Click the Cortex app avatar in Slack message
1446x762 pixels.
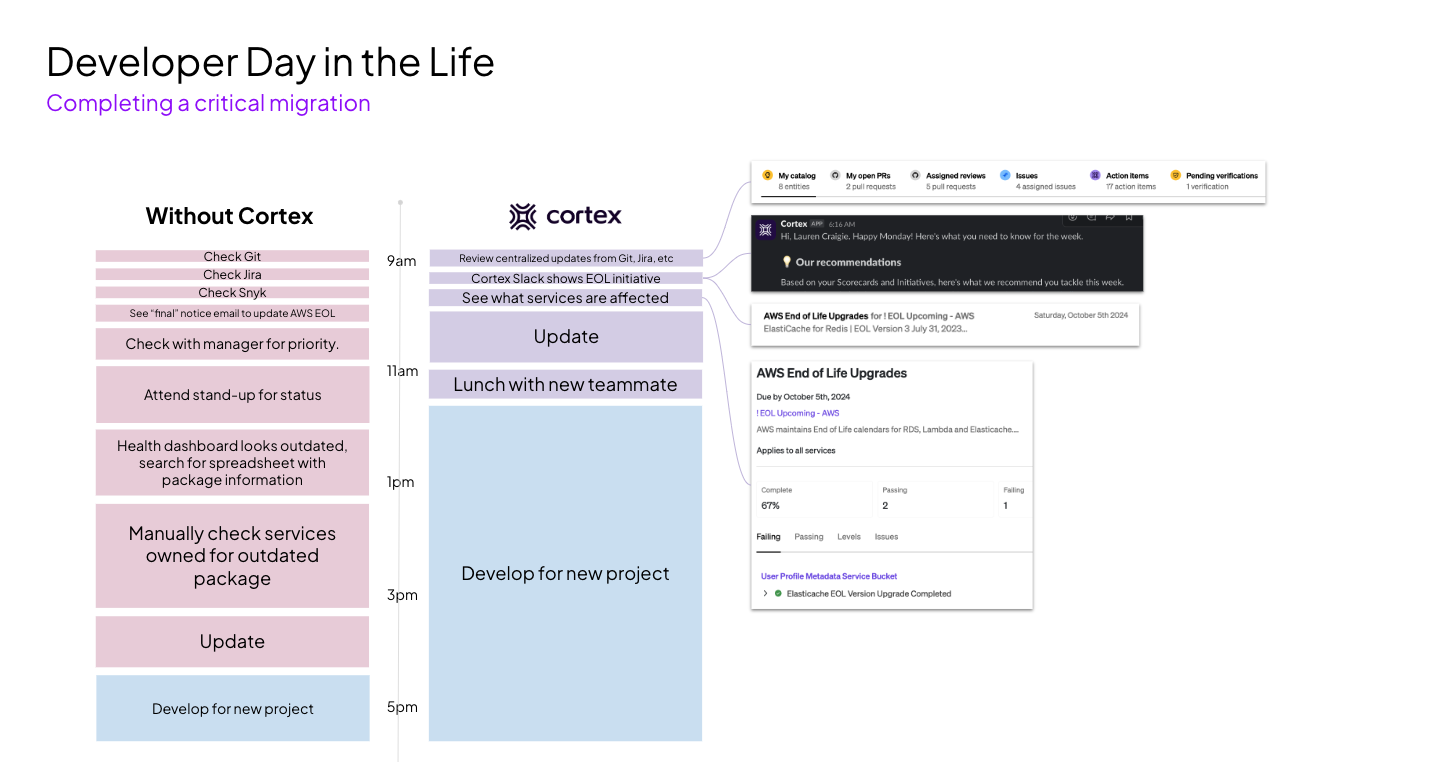pos(765,230)
